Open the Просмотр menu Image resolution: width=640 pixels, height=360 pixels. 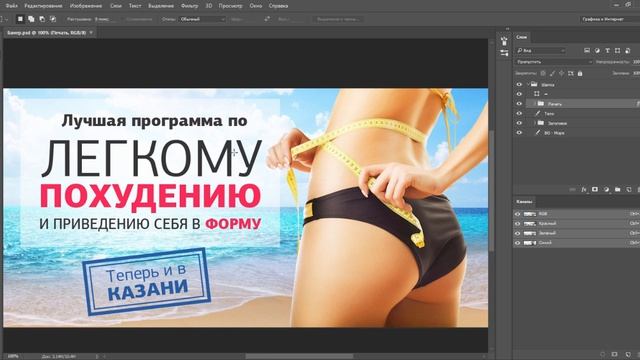tap(230, 6)
